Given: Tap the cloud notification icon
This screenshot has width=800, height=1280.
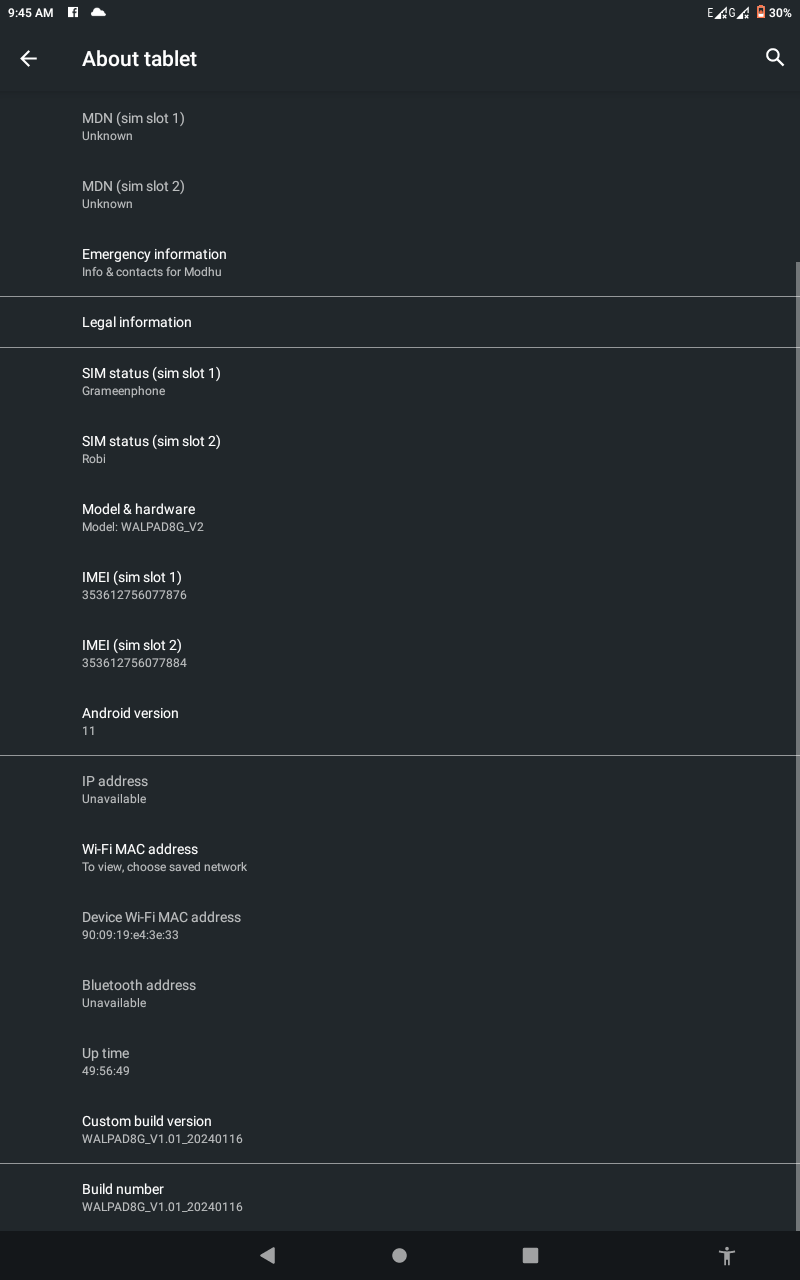Looking at the screenshot, I should point(98,13).
